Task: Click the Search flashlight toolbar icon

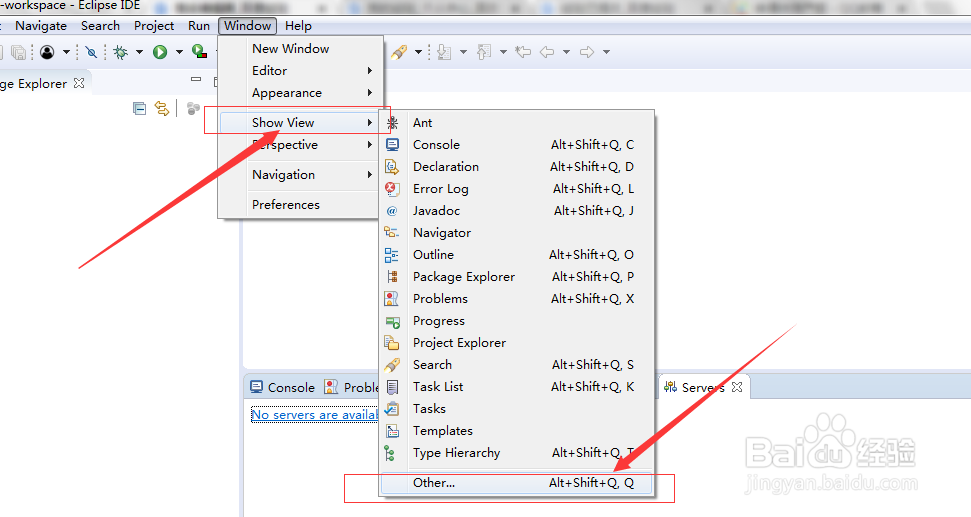Action: pyautogui.click(x=399, y=52)
